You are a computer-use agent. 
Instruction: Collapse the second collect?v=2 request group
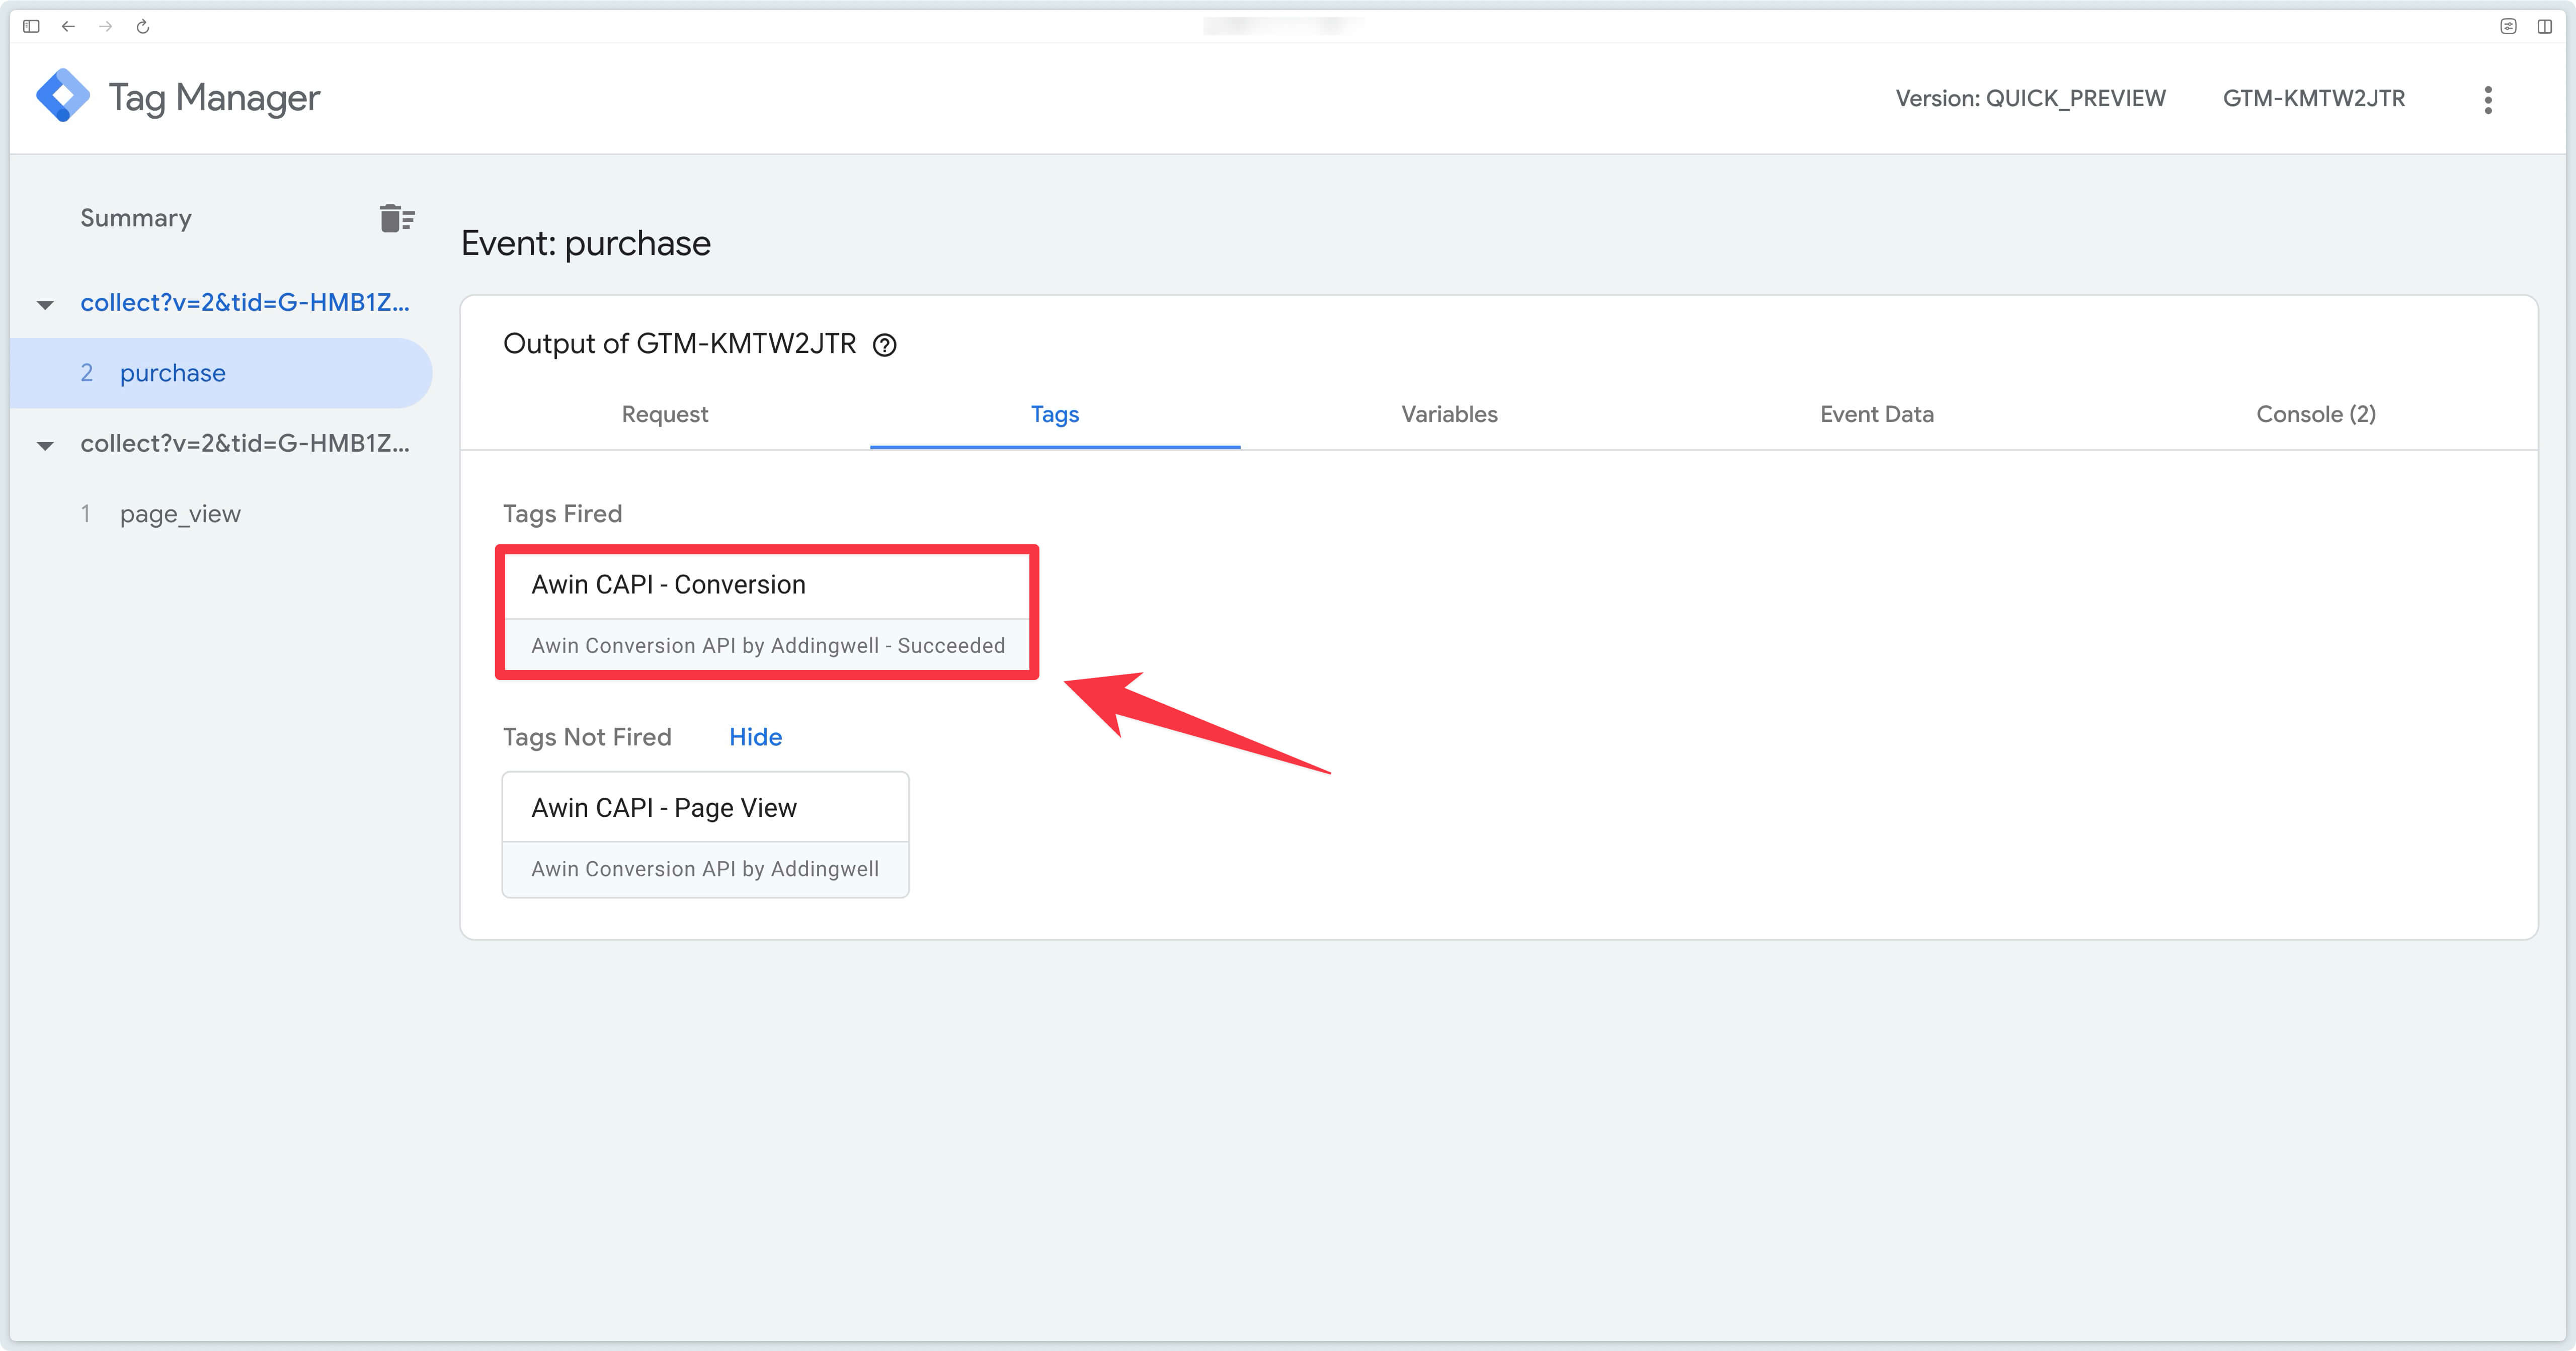(x=45, y=445)
